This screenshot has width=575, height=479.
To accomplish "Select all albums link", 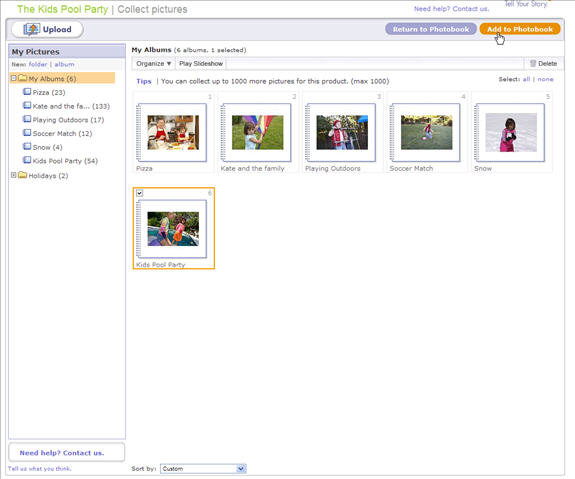I will click(526, 79).
